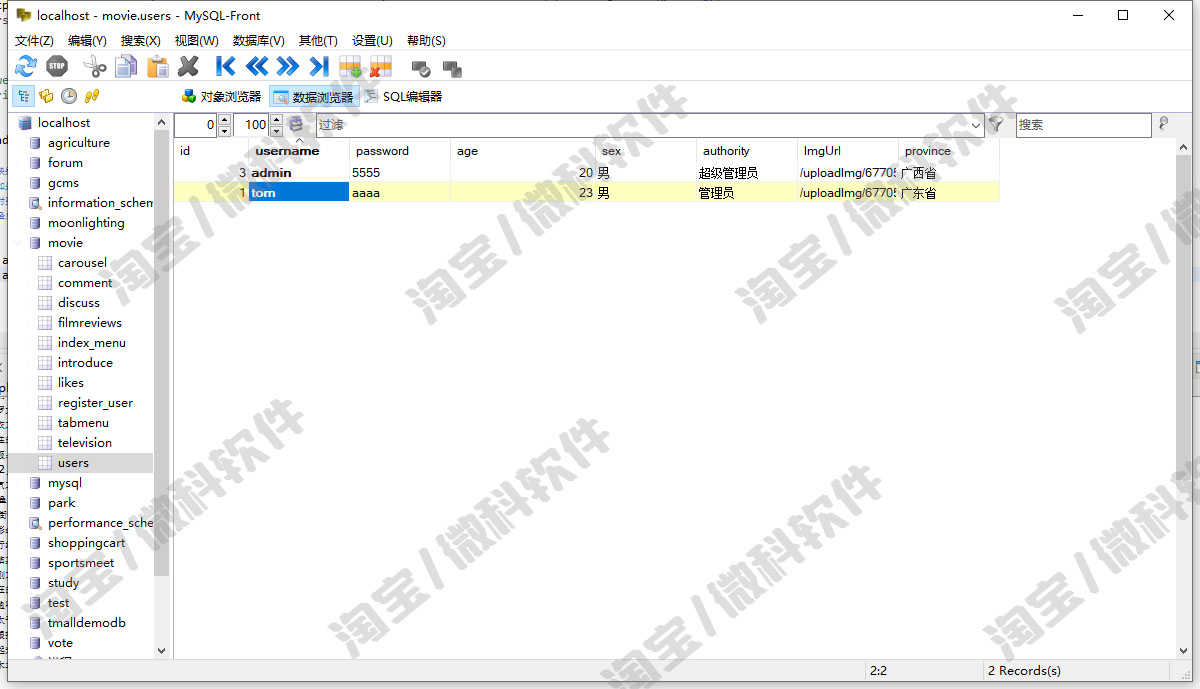Toggle the yellow explorer panel icon
This screenshot has height=689, width=1200.
tap(92, 96)
